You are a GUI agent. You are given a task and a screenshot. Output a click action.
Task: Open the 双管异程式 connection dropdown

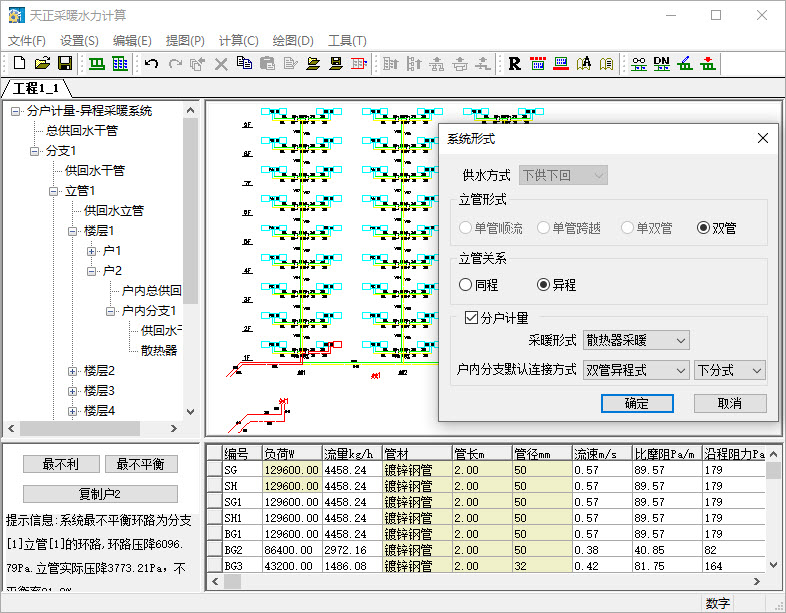click(636, 370)
